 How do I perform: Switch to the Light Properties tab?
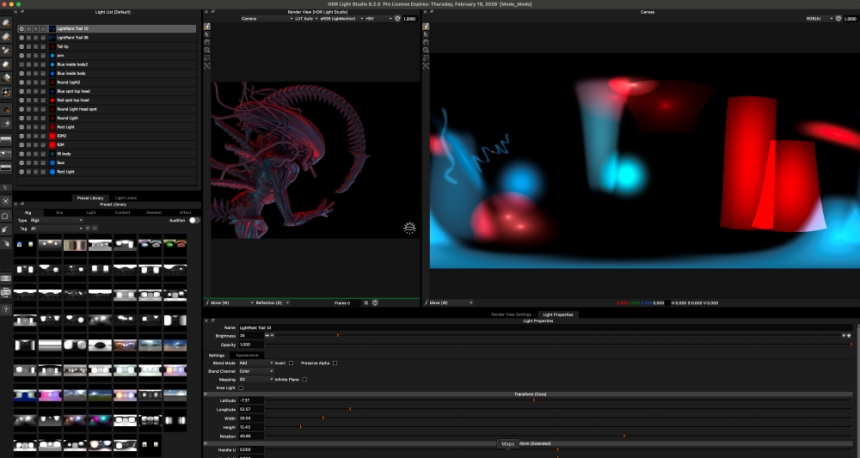(558, 315)
